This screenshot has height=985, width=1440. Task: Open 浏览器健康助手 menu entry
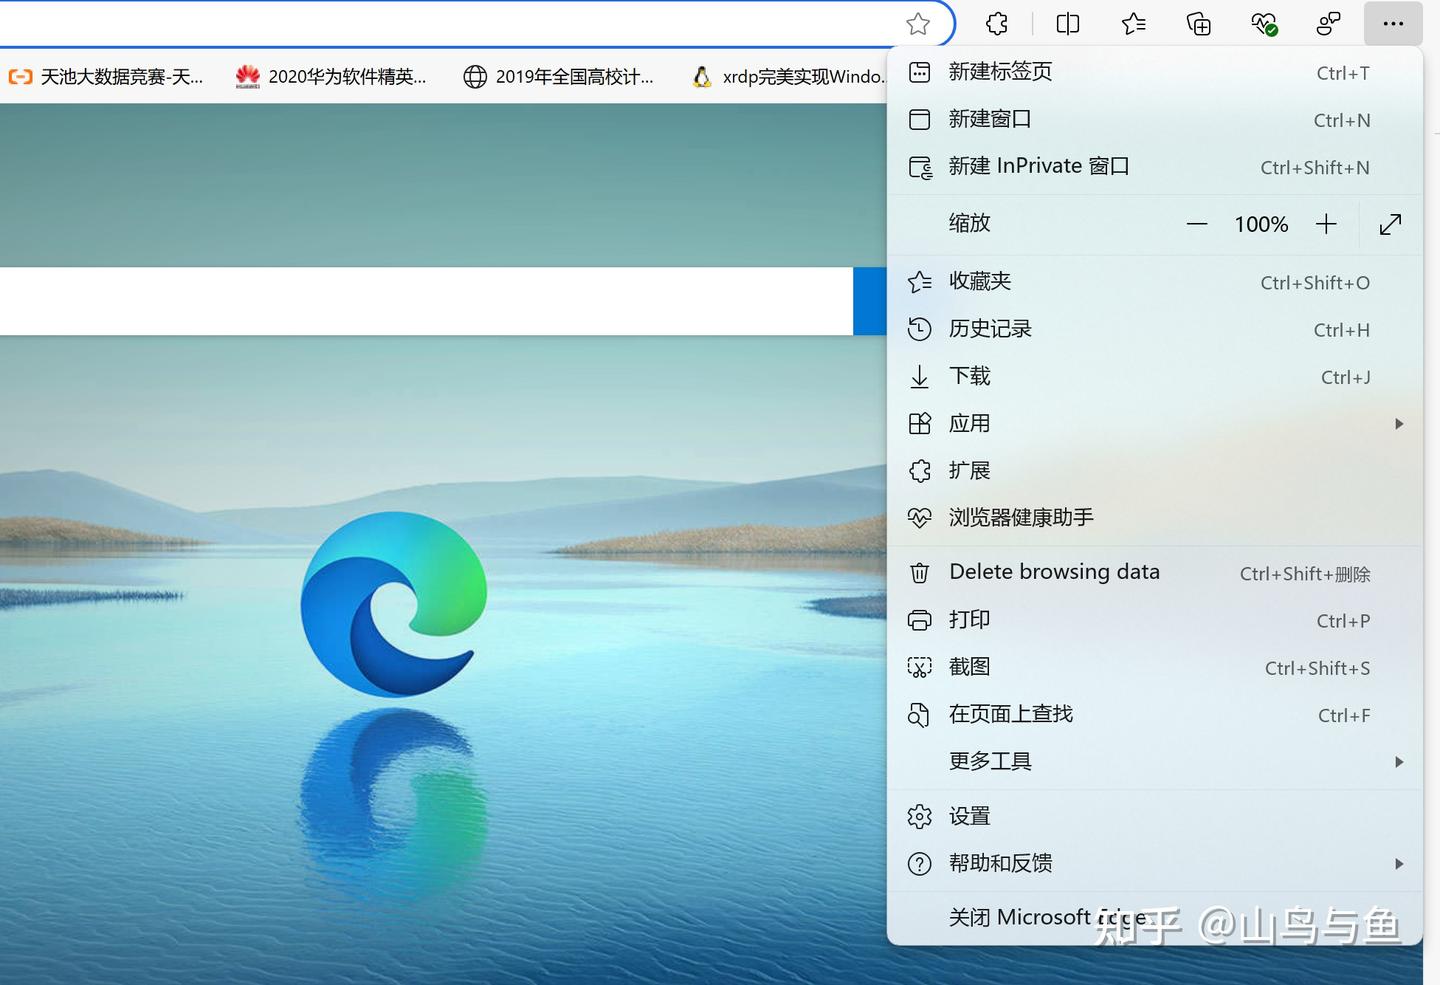1155,517
